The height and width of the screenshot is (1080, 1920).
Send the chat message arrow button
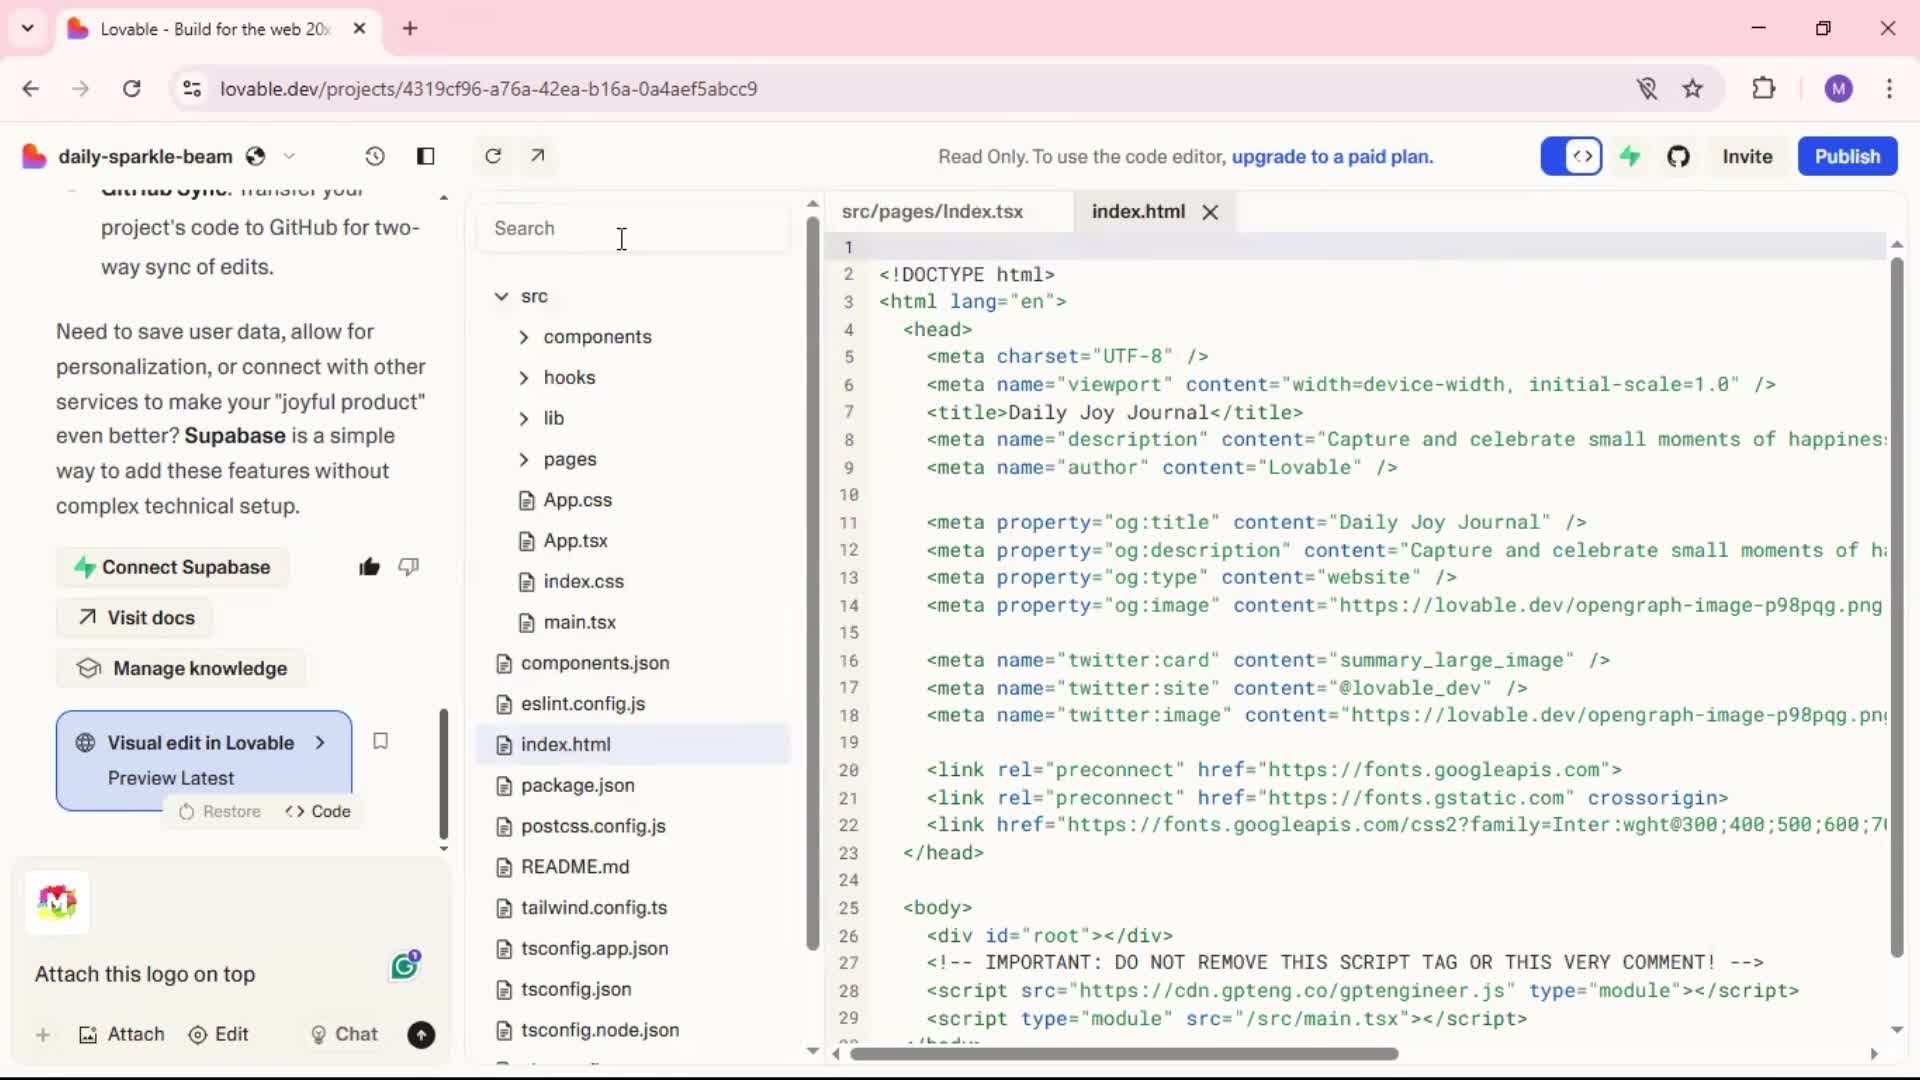click(x=421, y=1035)
